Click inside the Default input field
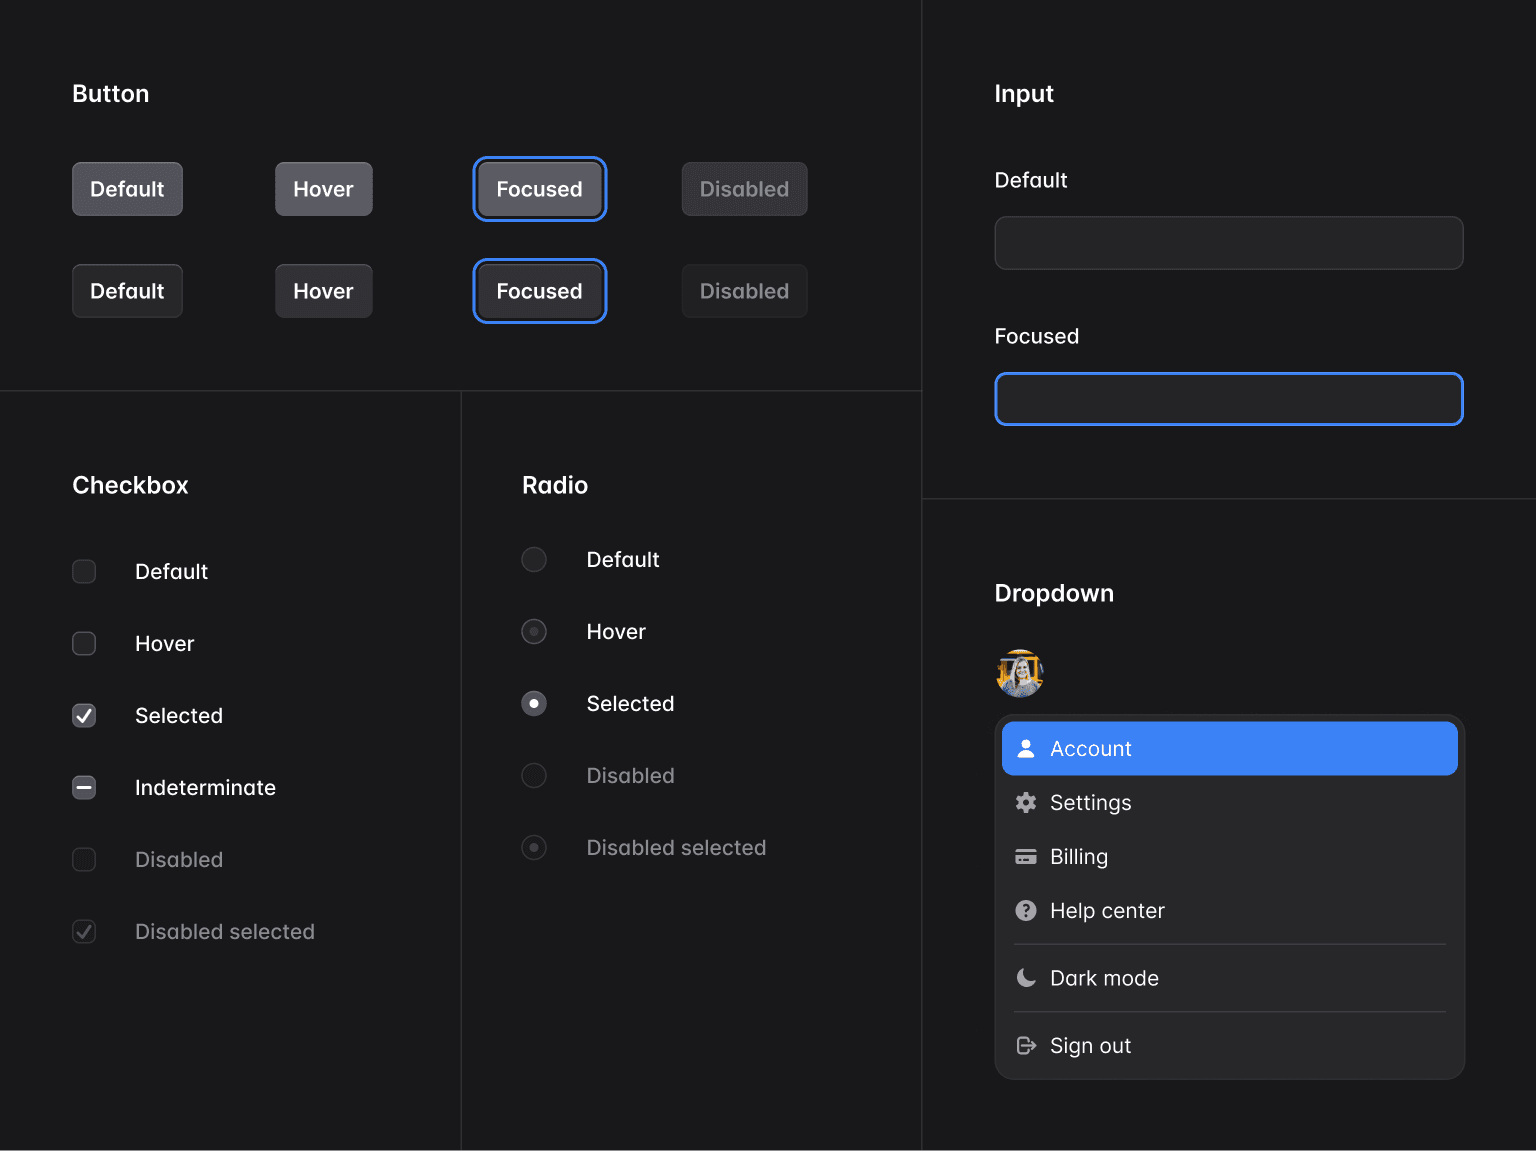 [1228, 243]
